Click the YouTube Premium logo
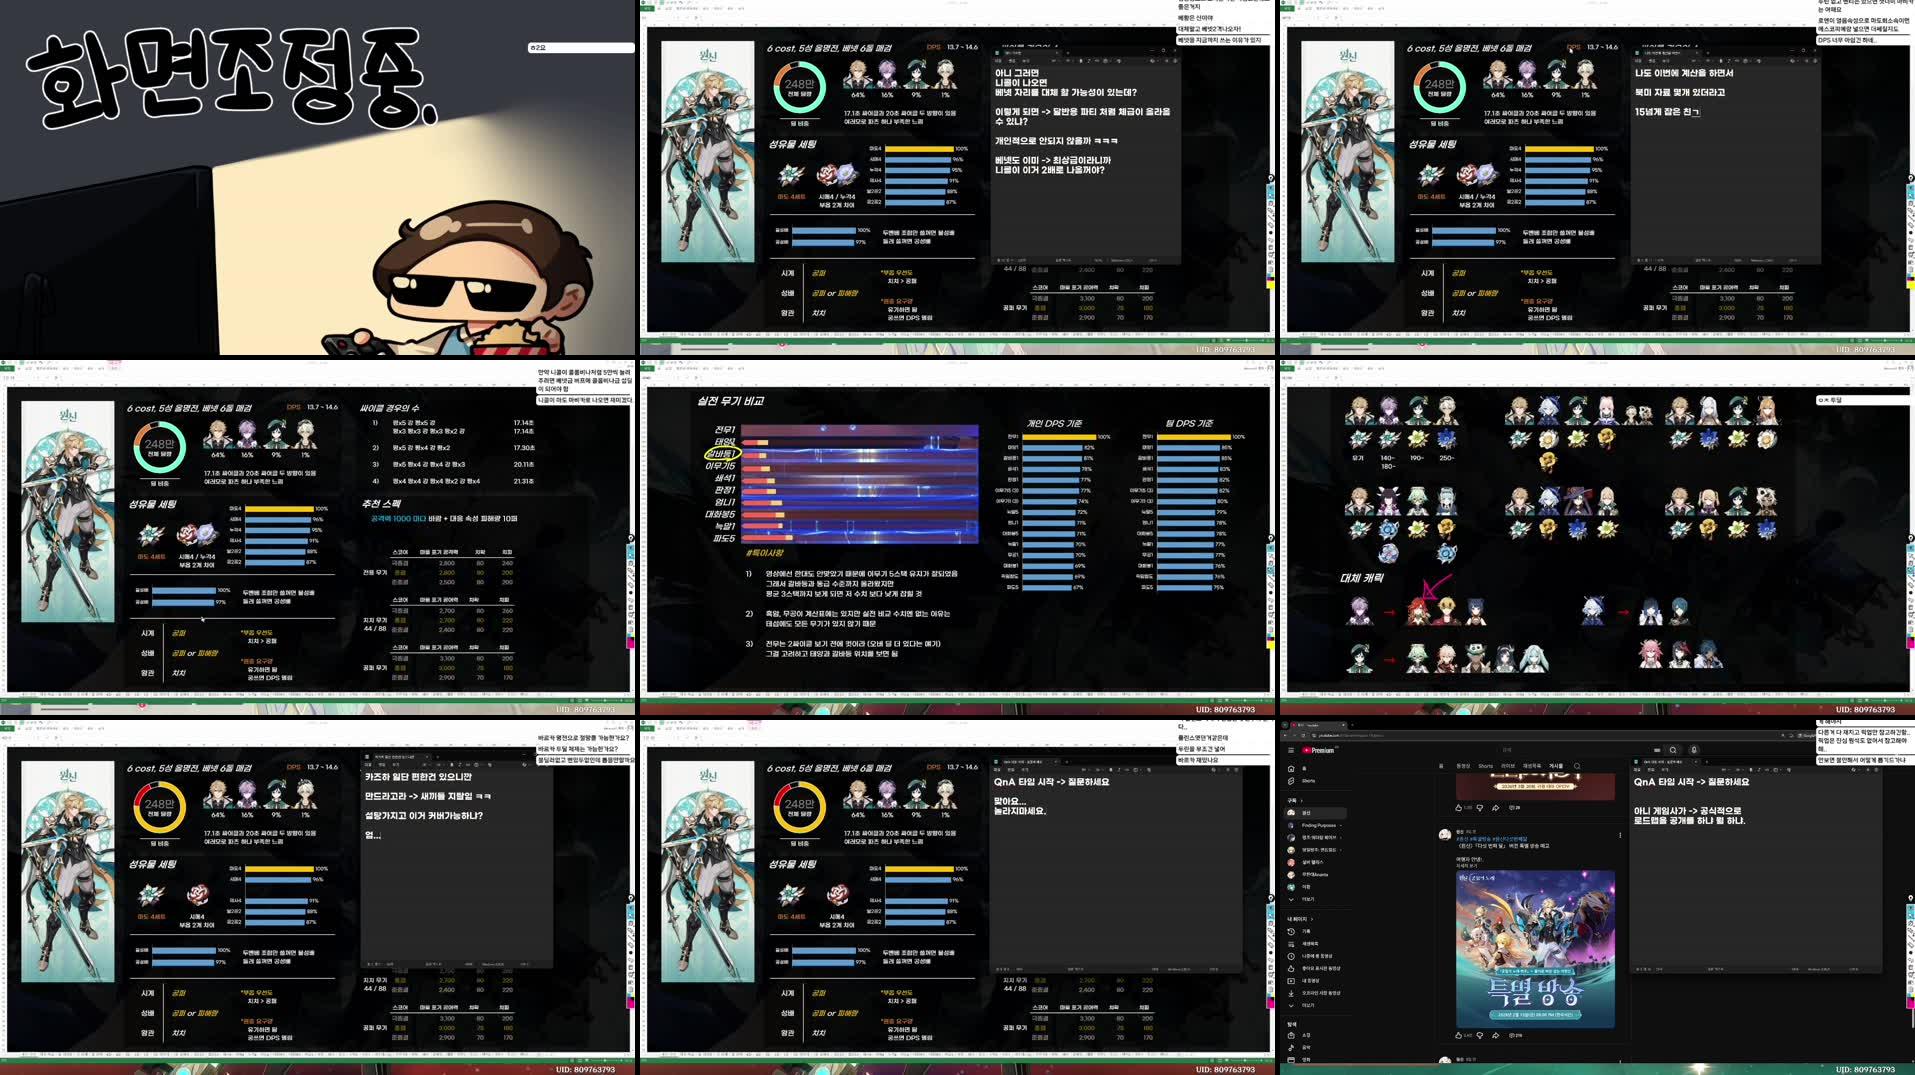Image resolution: width=1915 pixels, height=1075 pixels. coord(1317,749)
